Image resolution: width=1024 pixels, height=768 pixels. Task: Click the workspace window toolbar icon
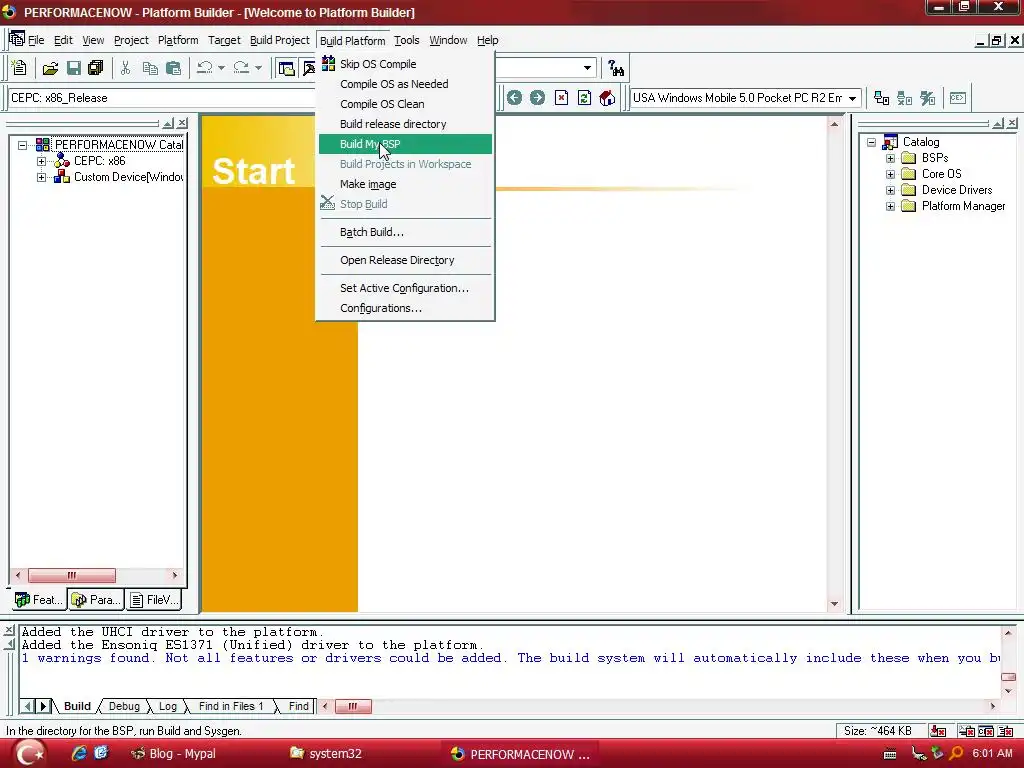pos(286,68)
